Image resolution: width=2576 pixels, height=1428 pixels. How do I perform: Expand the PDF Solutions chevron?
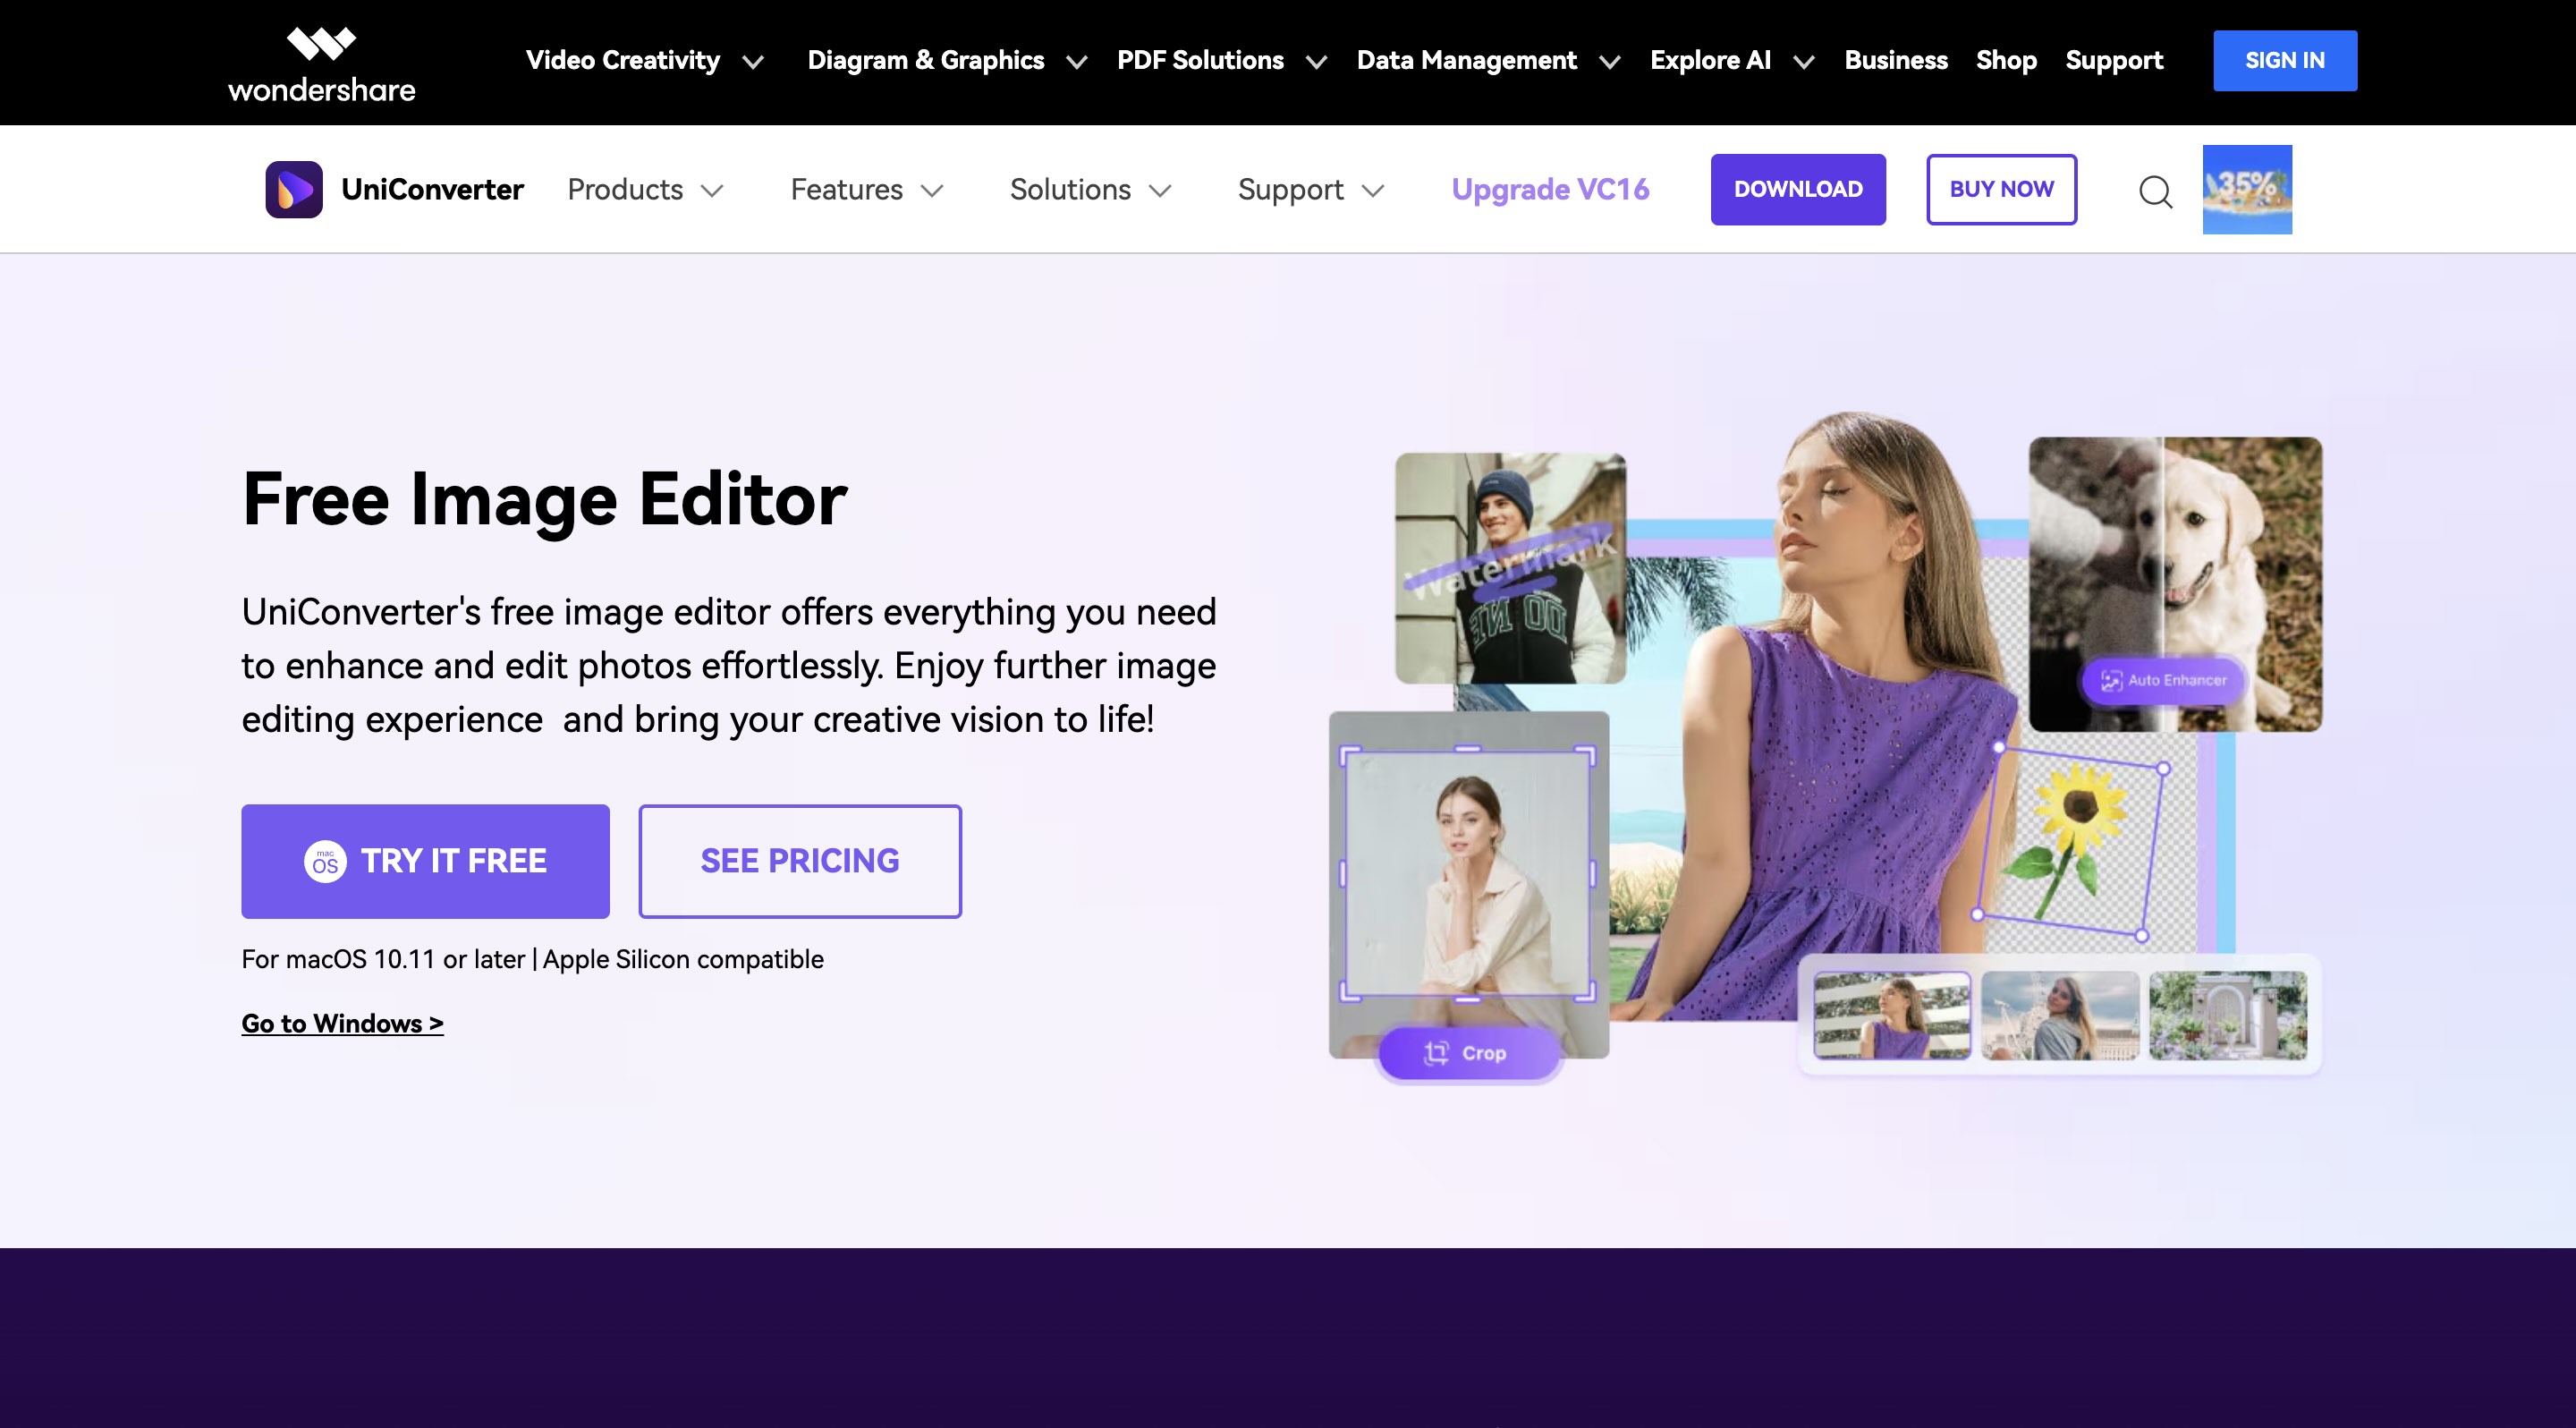click(1316, 62)
